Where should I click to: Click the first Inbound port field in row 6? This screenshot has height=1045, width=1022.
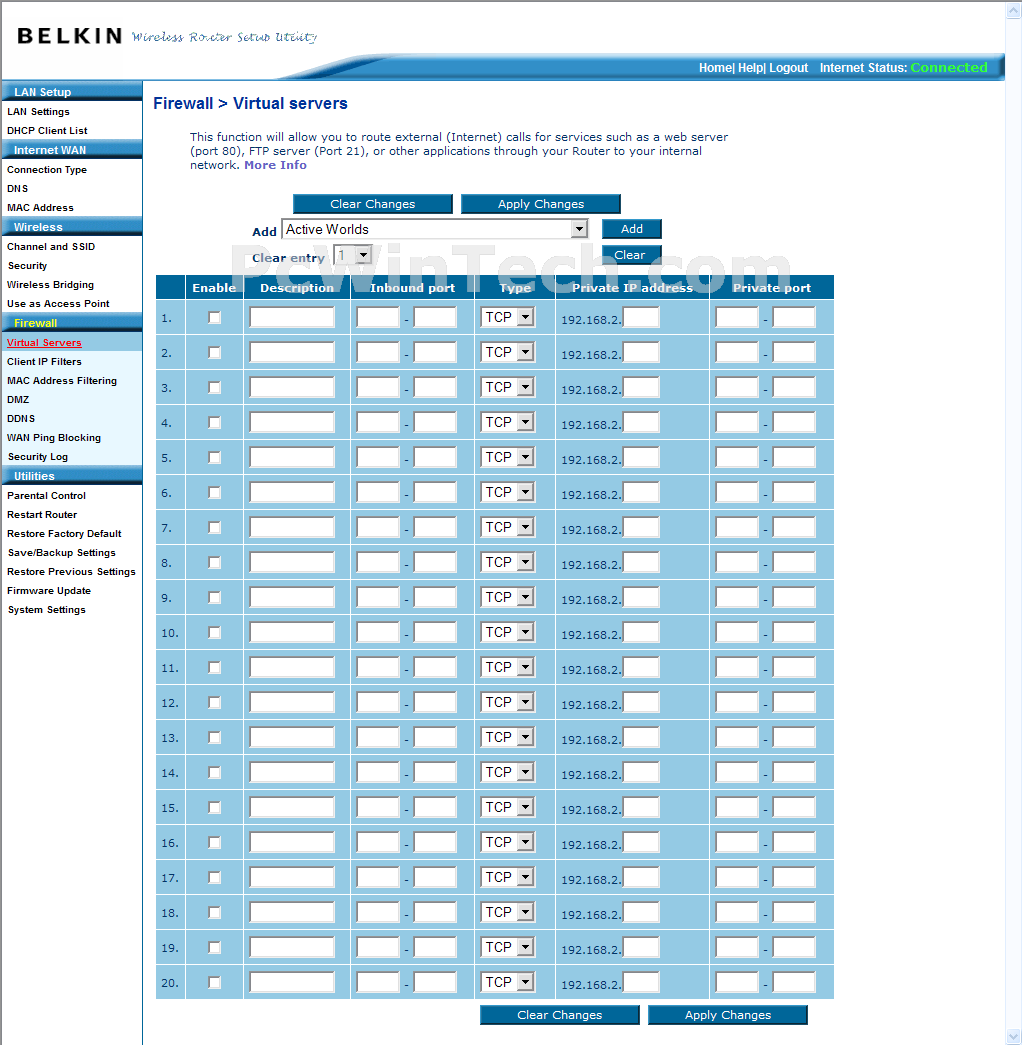pos(378,493)
